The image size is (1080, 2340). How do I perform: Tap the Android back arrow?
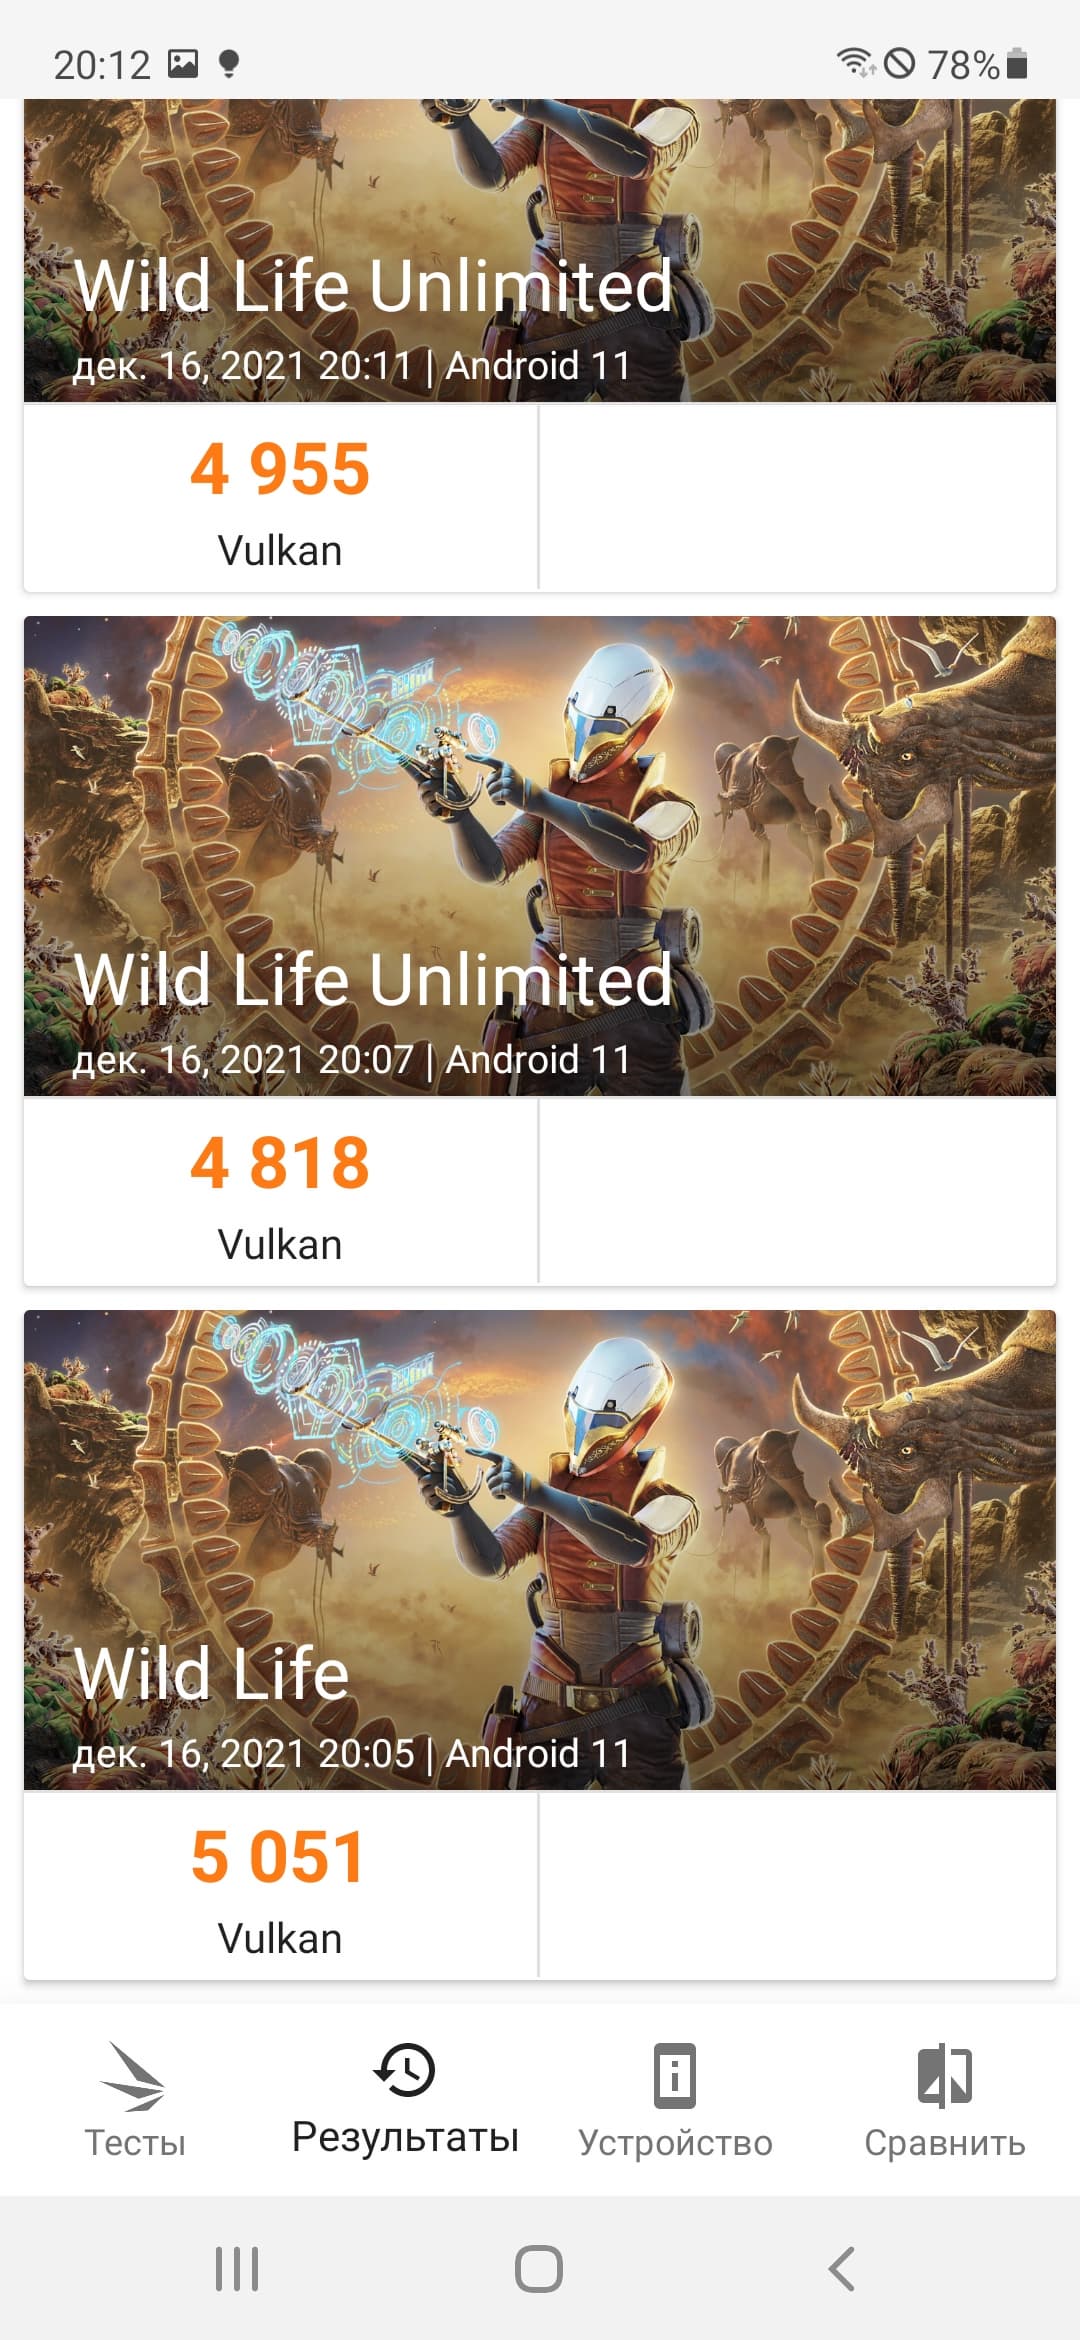pyautogui.click(x=842, y=2268)
